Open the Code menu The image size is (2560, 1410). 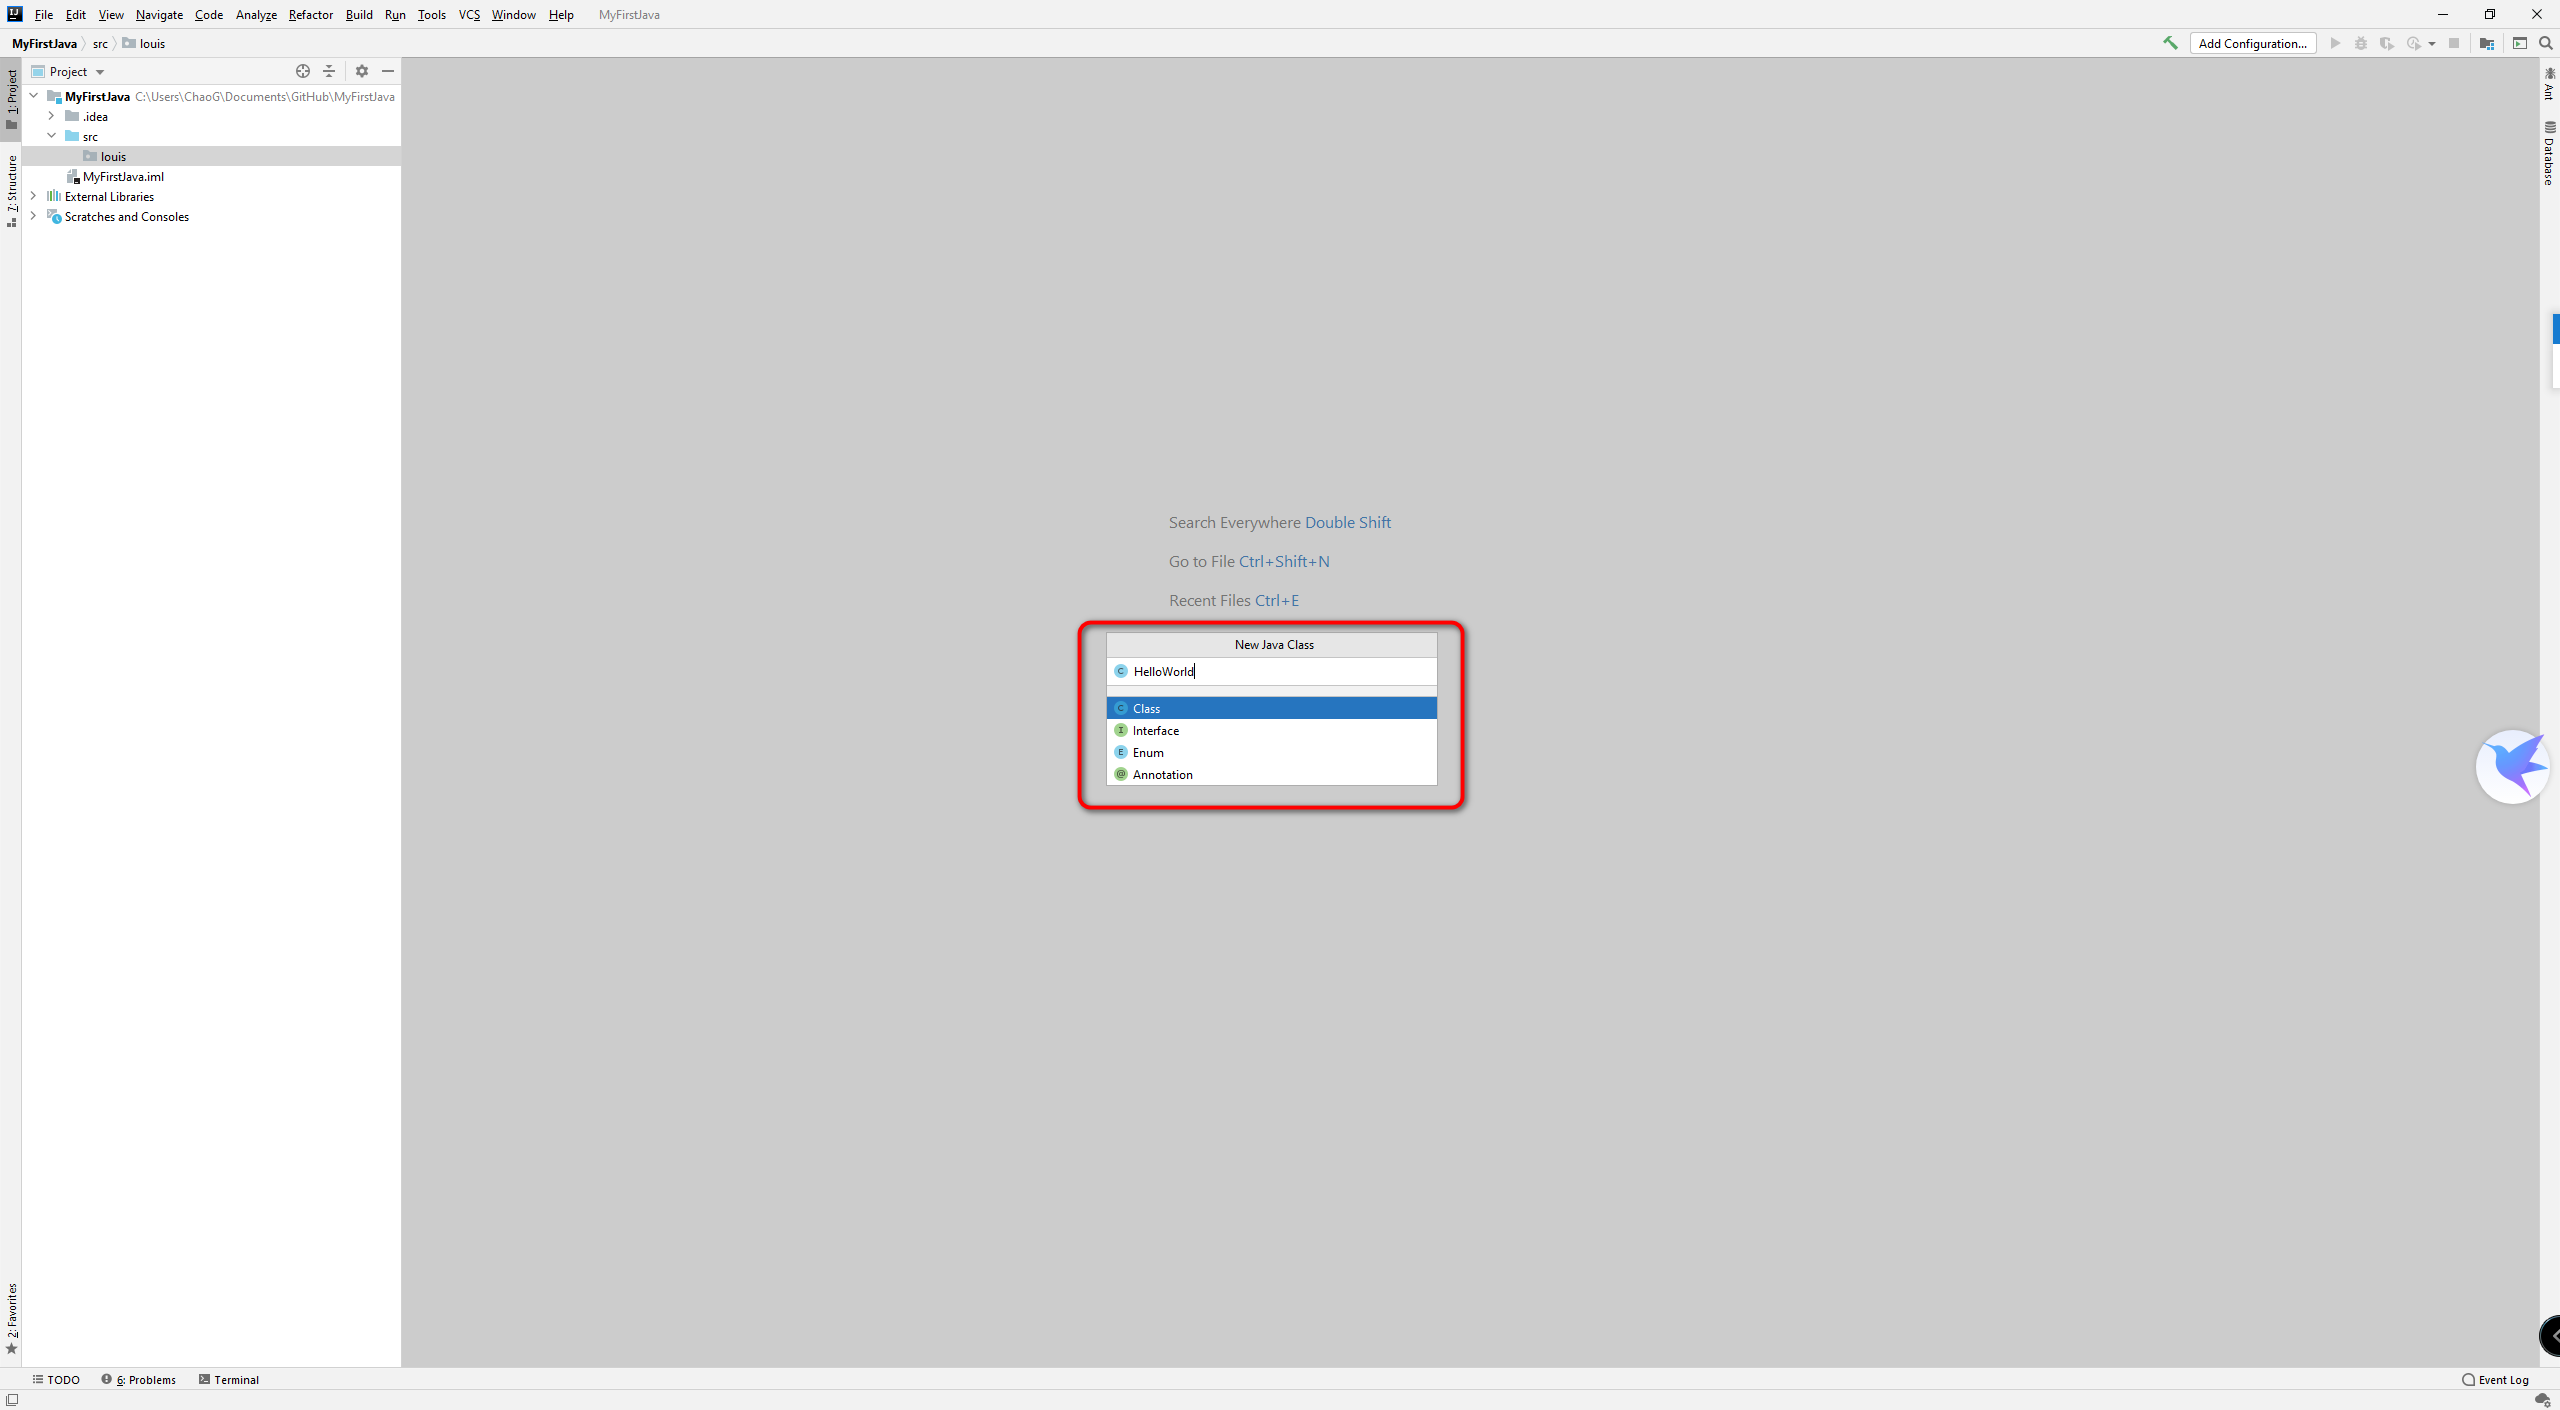tap(209, 14)
